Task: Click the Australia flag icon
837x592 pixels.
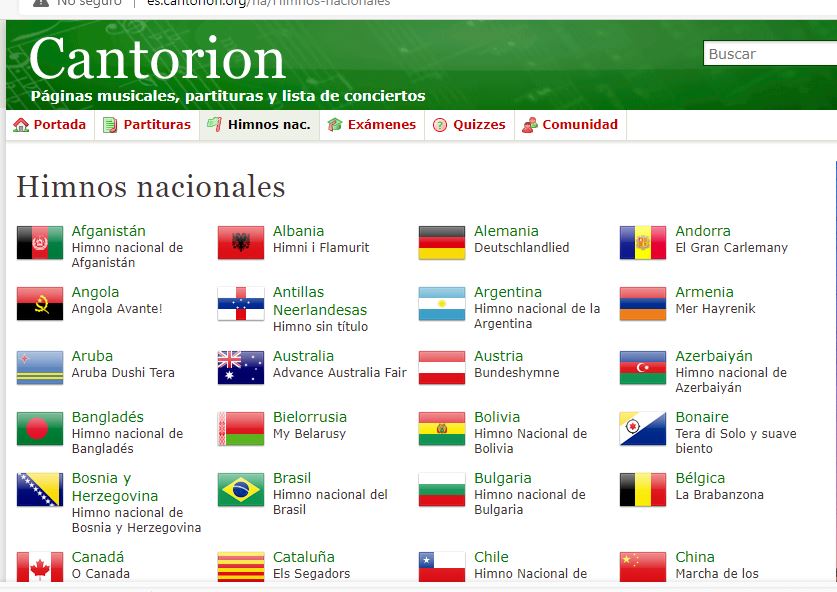Action: coord(241,368)
